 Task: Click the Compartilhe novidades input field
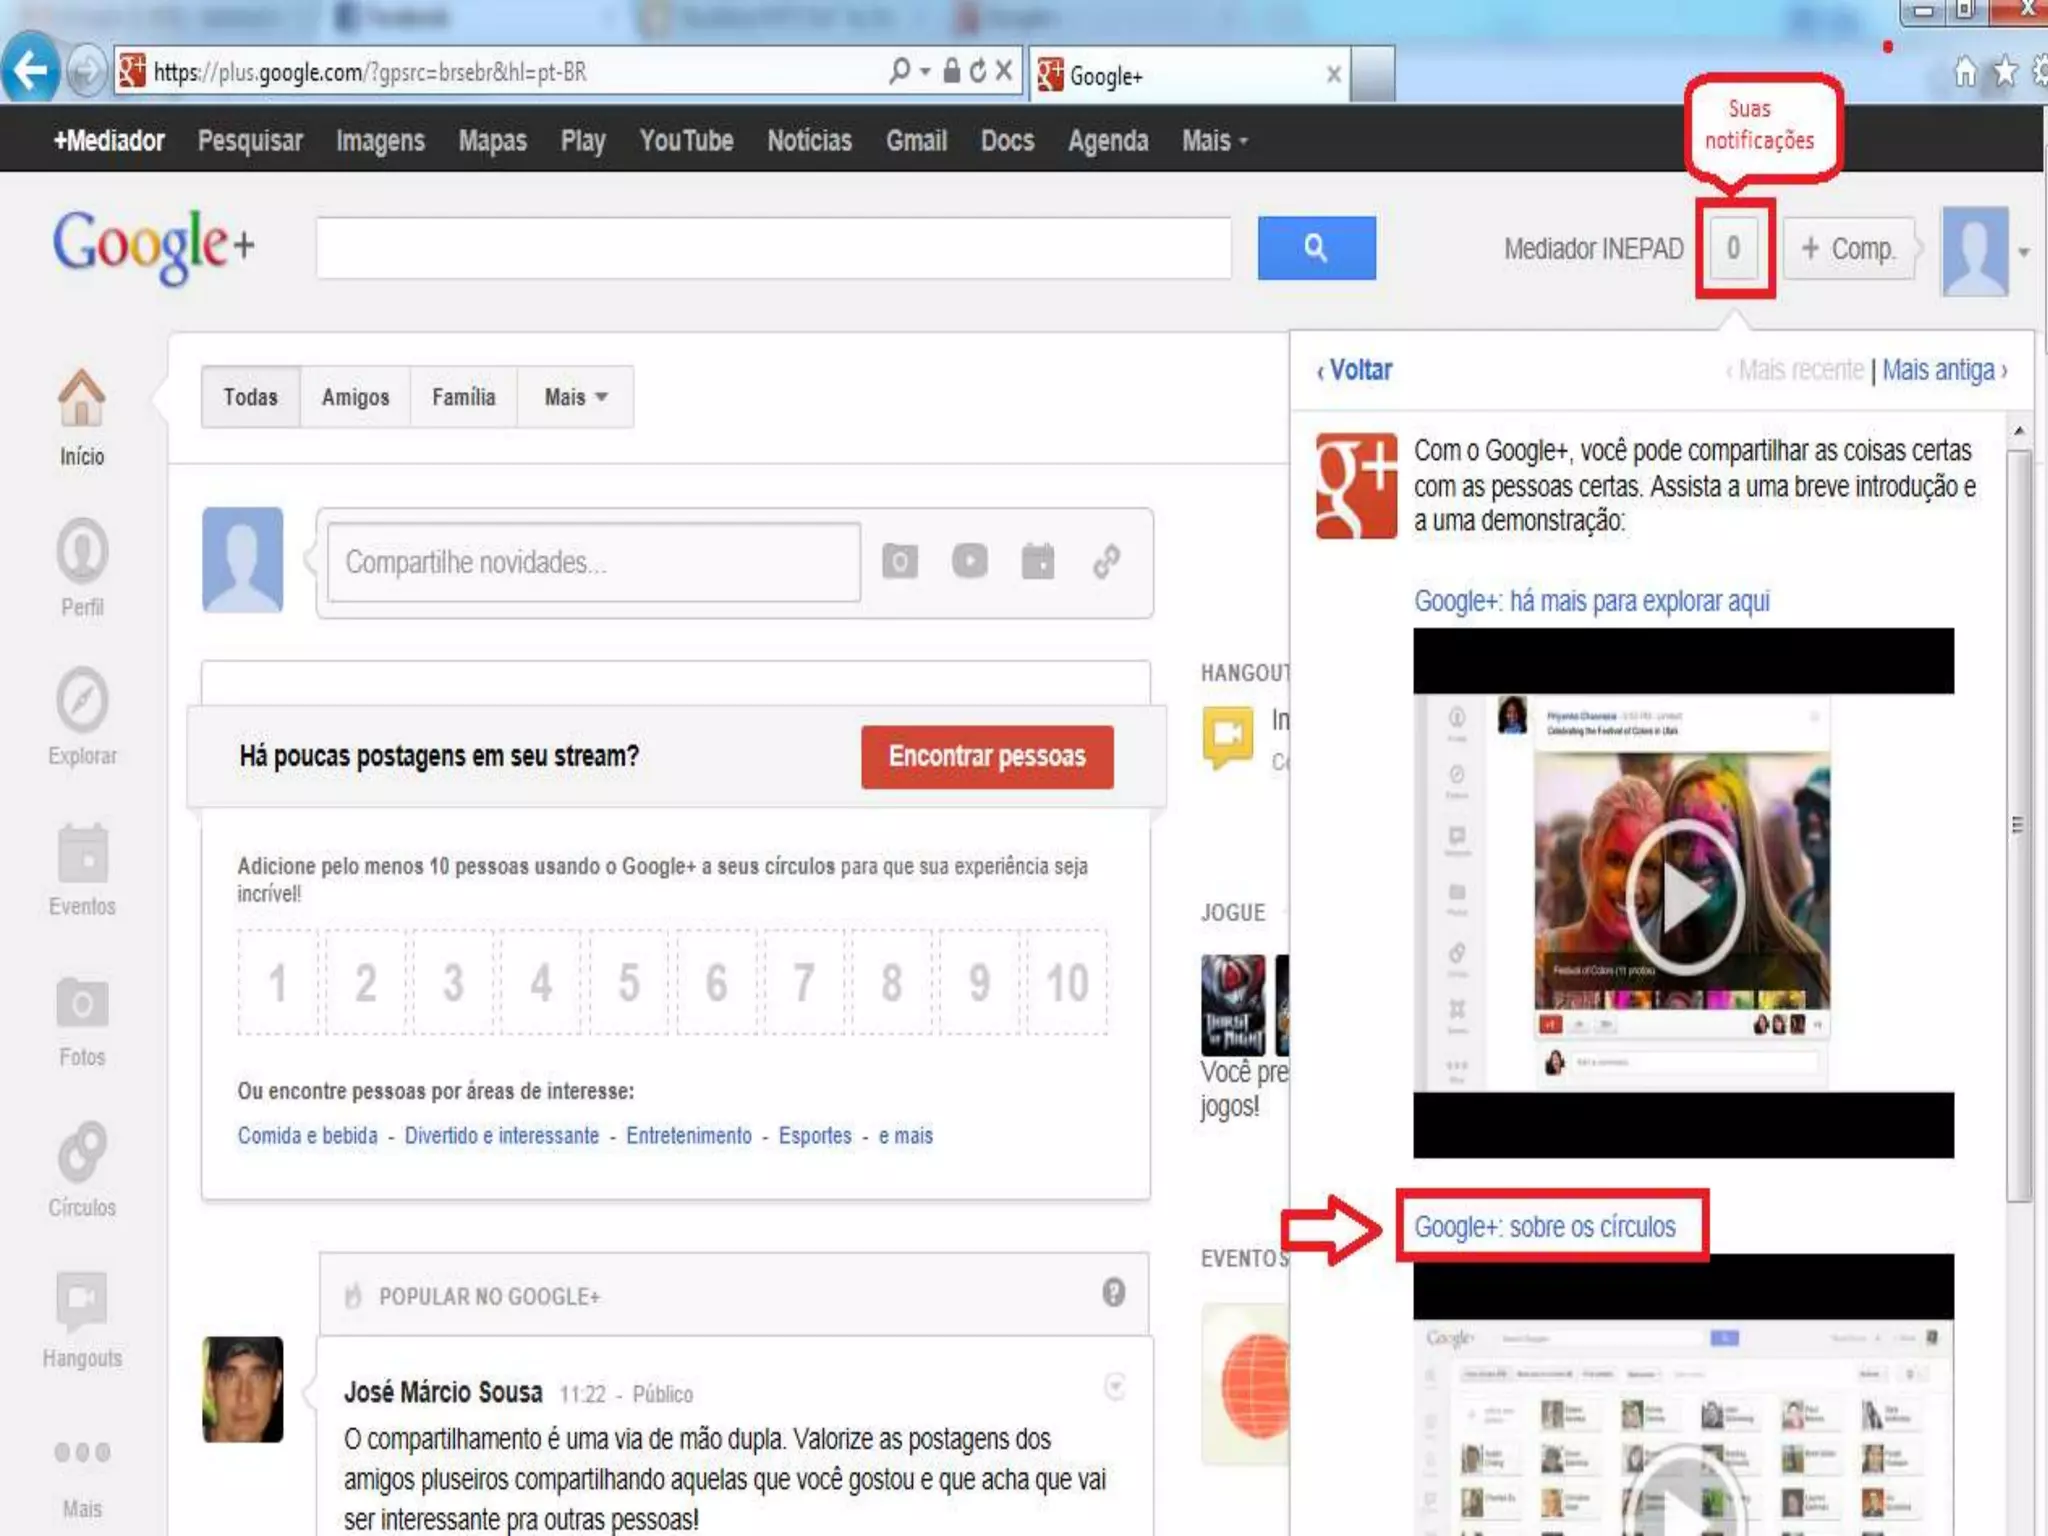(x=593, y=562)
